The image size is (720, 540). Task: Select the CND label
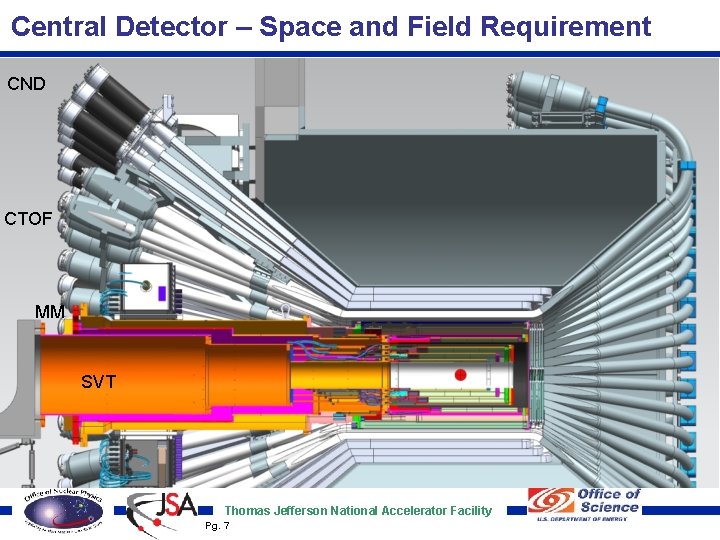tap(27, 84)
